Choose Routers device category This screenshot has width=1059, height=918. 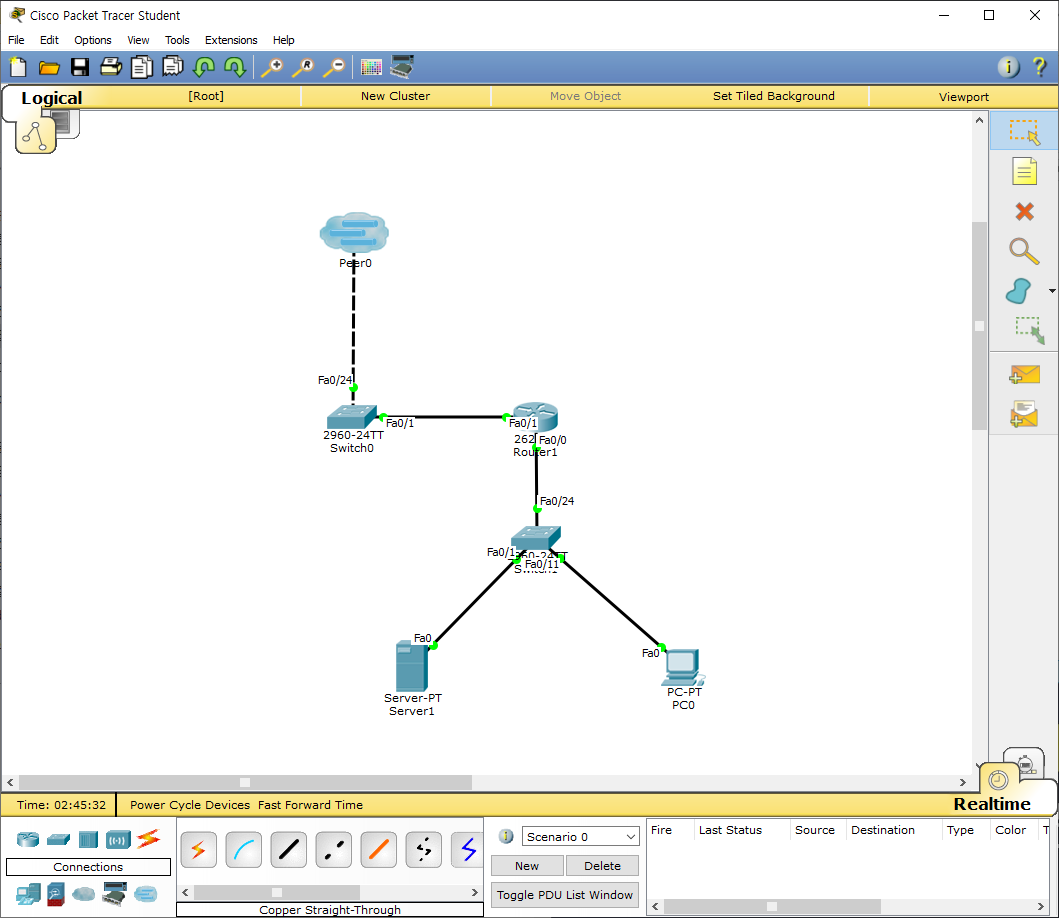[28, 839]
